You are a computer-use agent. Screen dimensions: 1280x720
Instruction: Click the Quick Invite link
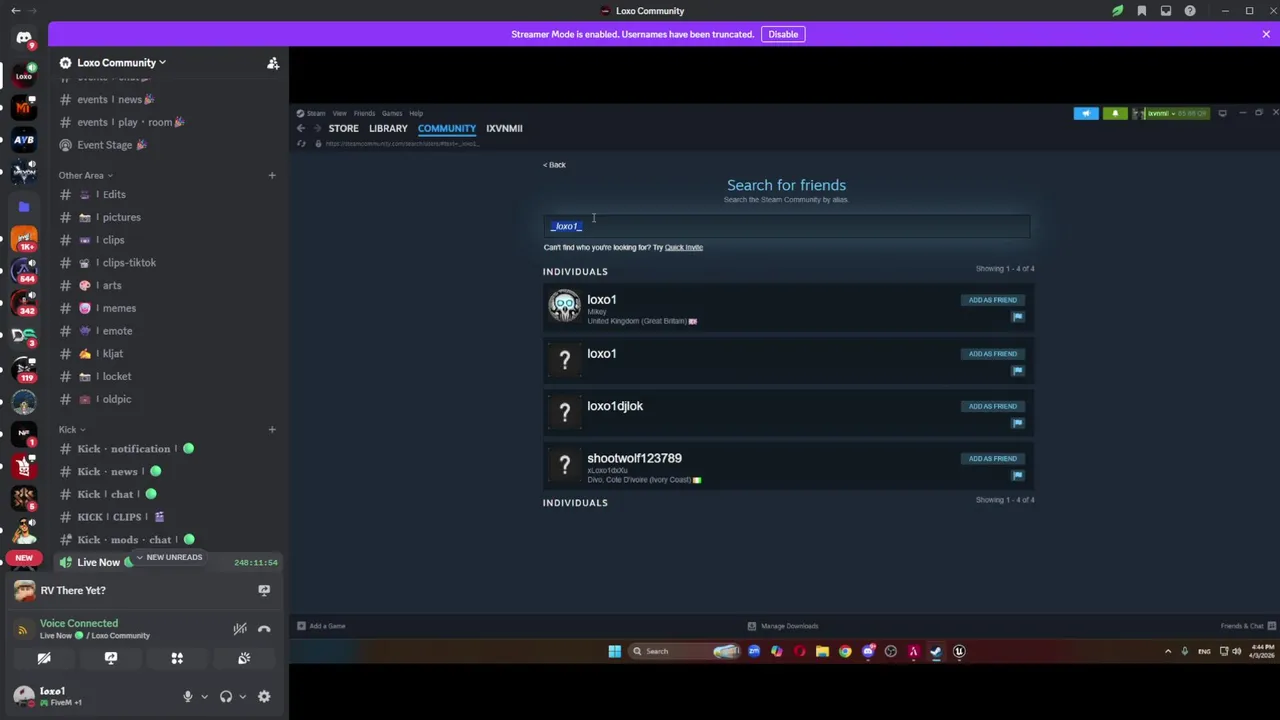pos(684,247)
